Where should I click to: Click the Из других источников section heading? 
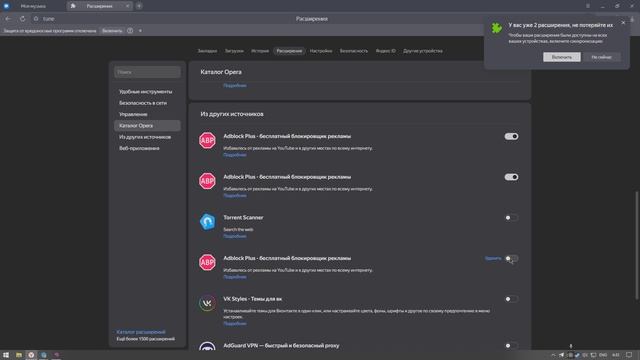coord(232,114)
